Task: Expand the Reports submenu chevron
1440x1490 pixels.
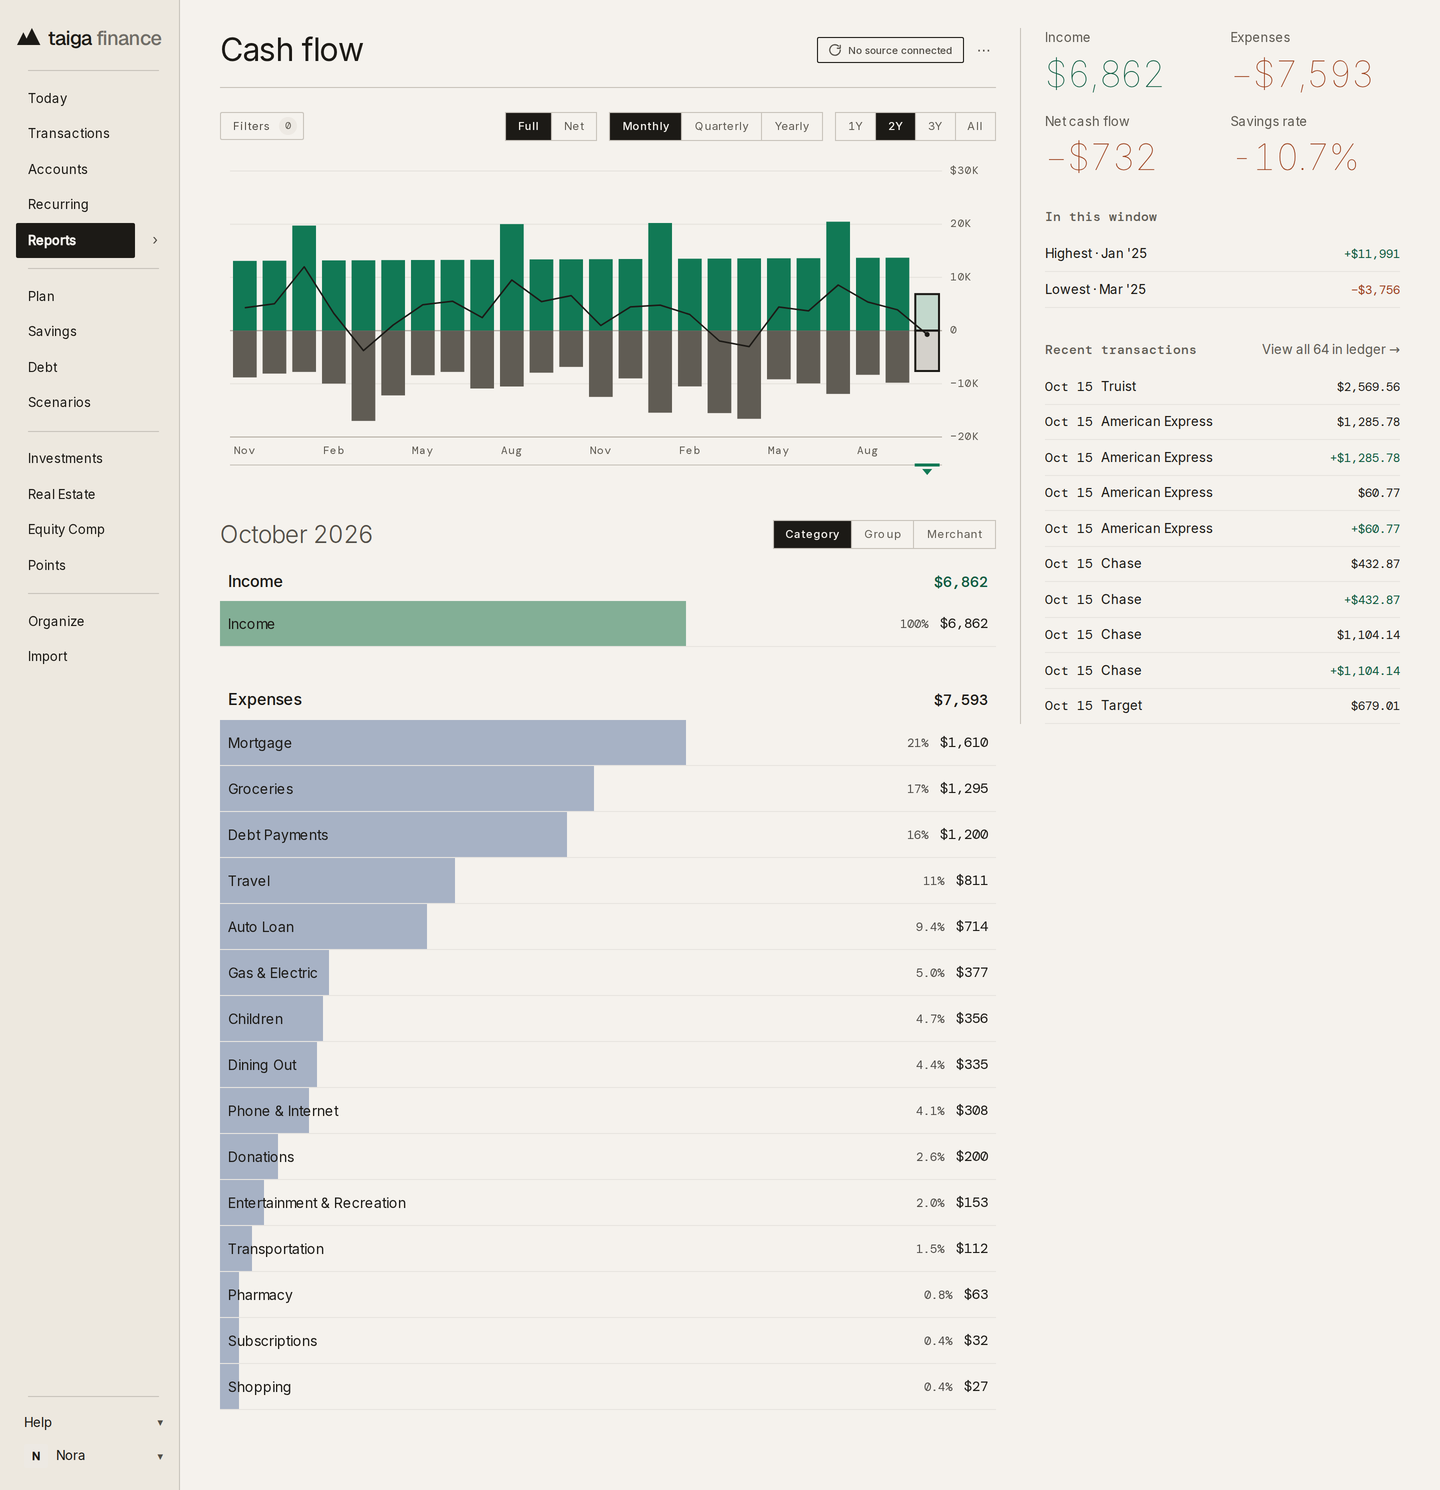Action: pos(155,240)
